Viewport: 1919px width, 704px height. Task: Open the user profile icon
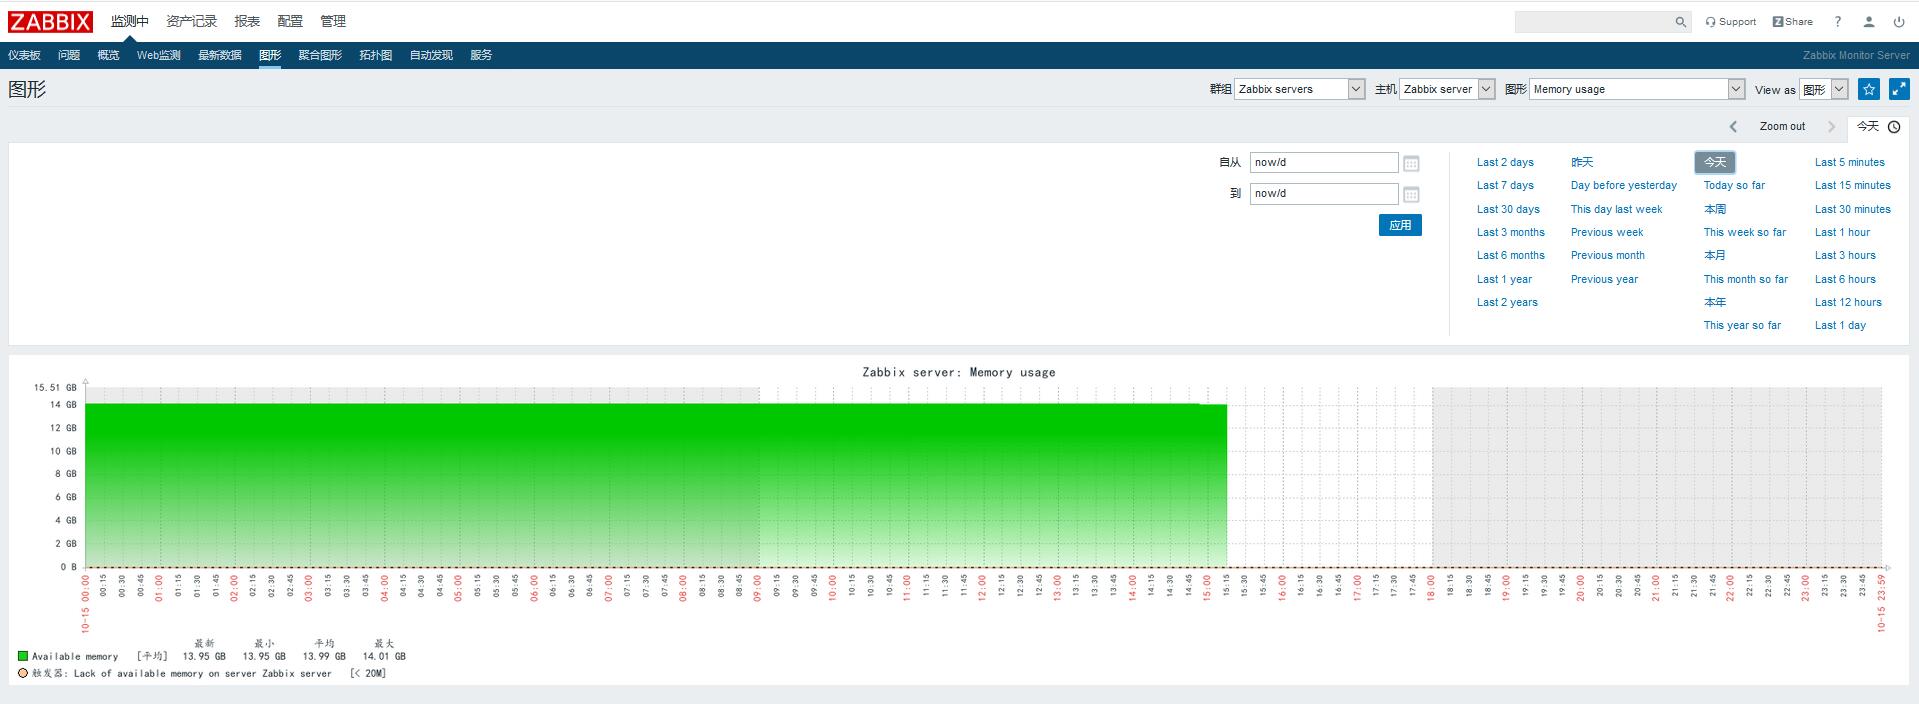click(1868, 22)
